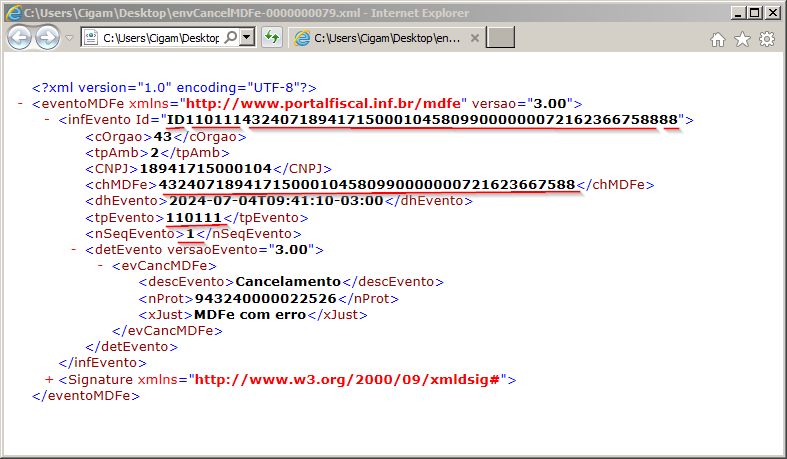Open the address bar autocomplete dropdown
Viewport: 787px width, 459px height.
246,38
